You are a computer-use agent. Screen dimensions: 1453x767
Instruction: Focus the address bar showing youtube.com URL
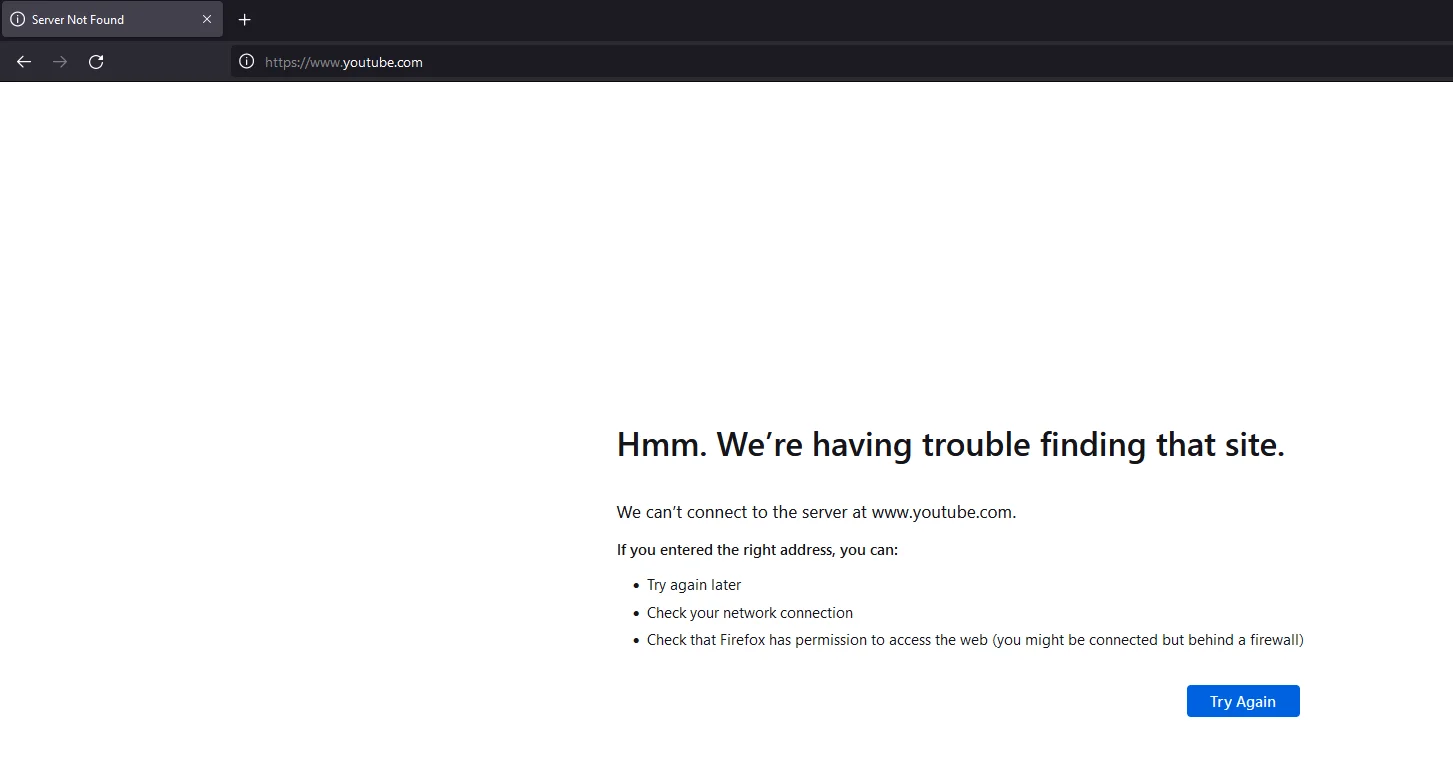tap(840, 62)
